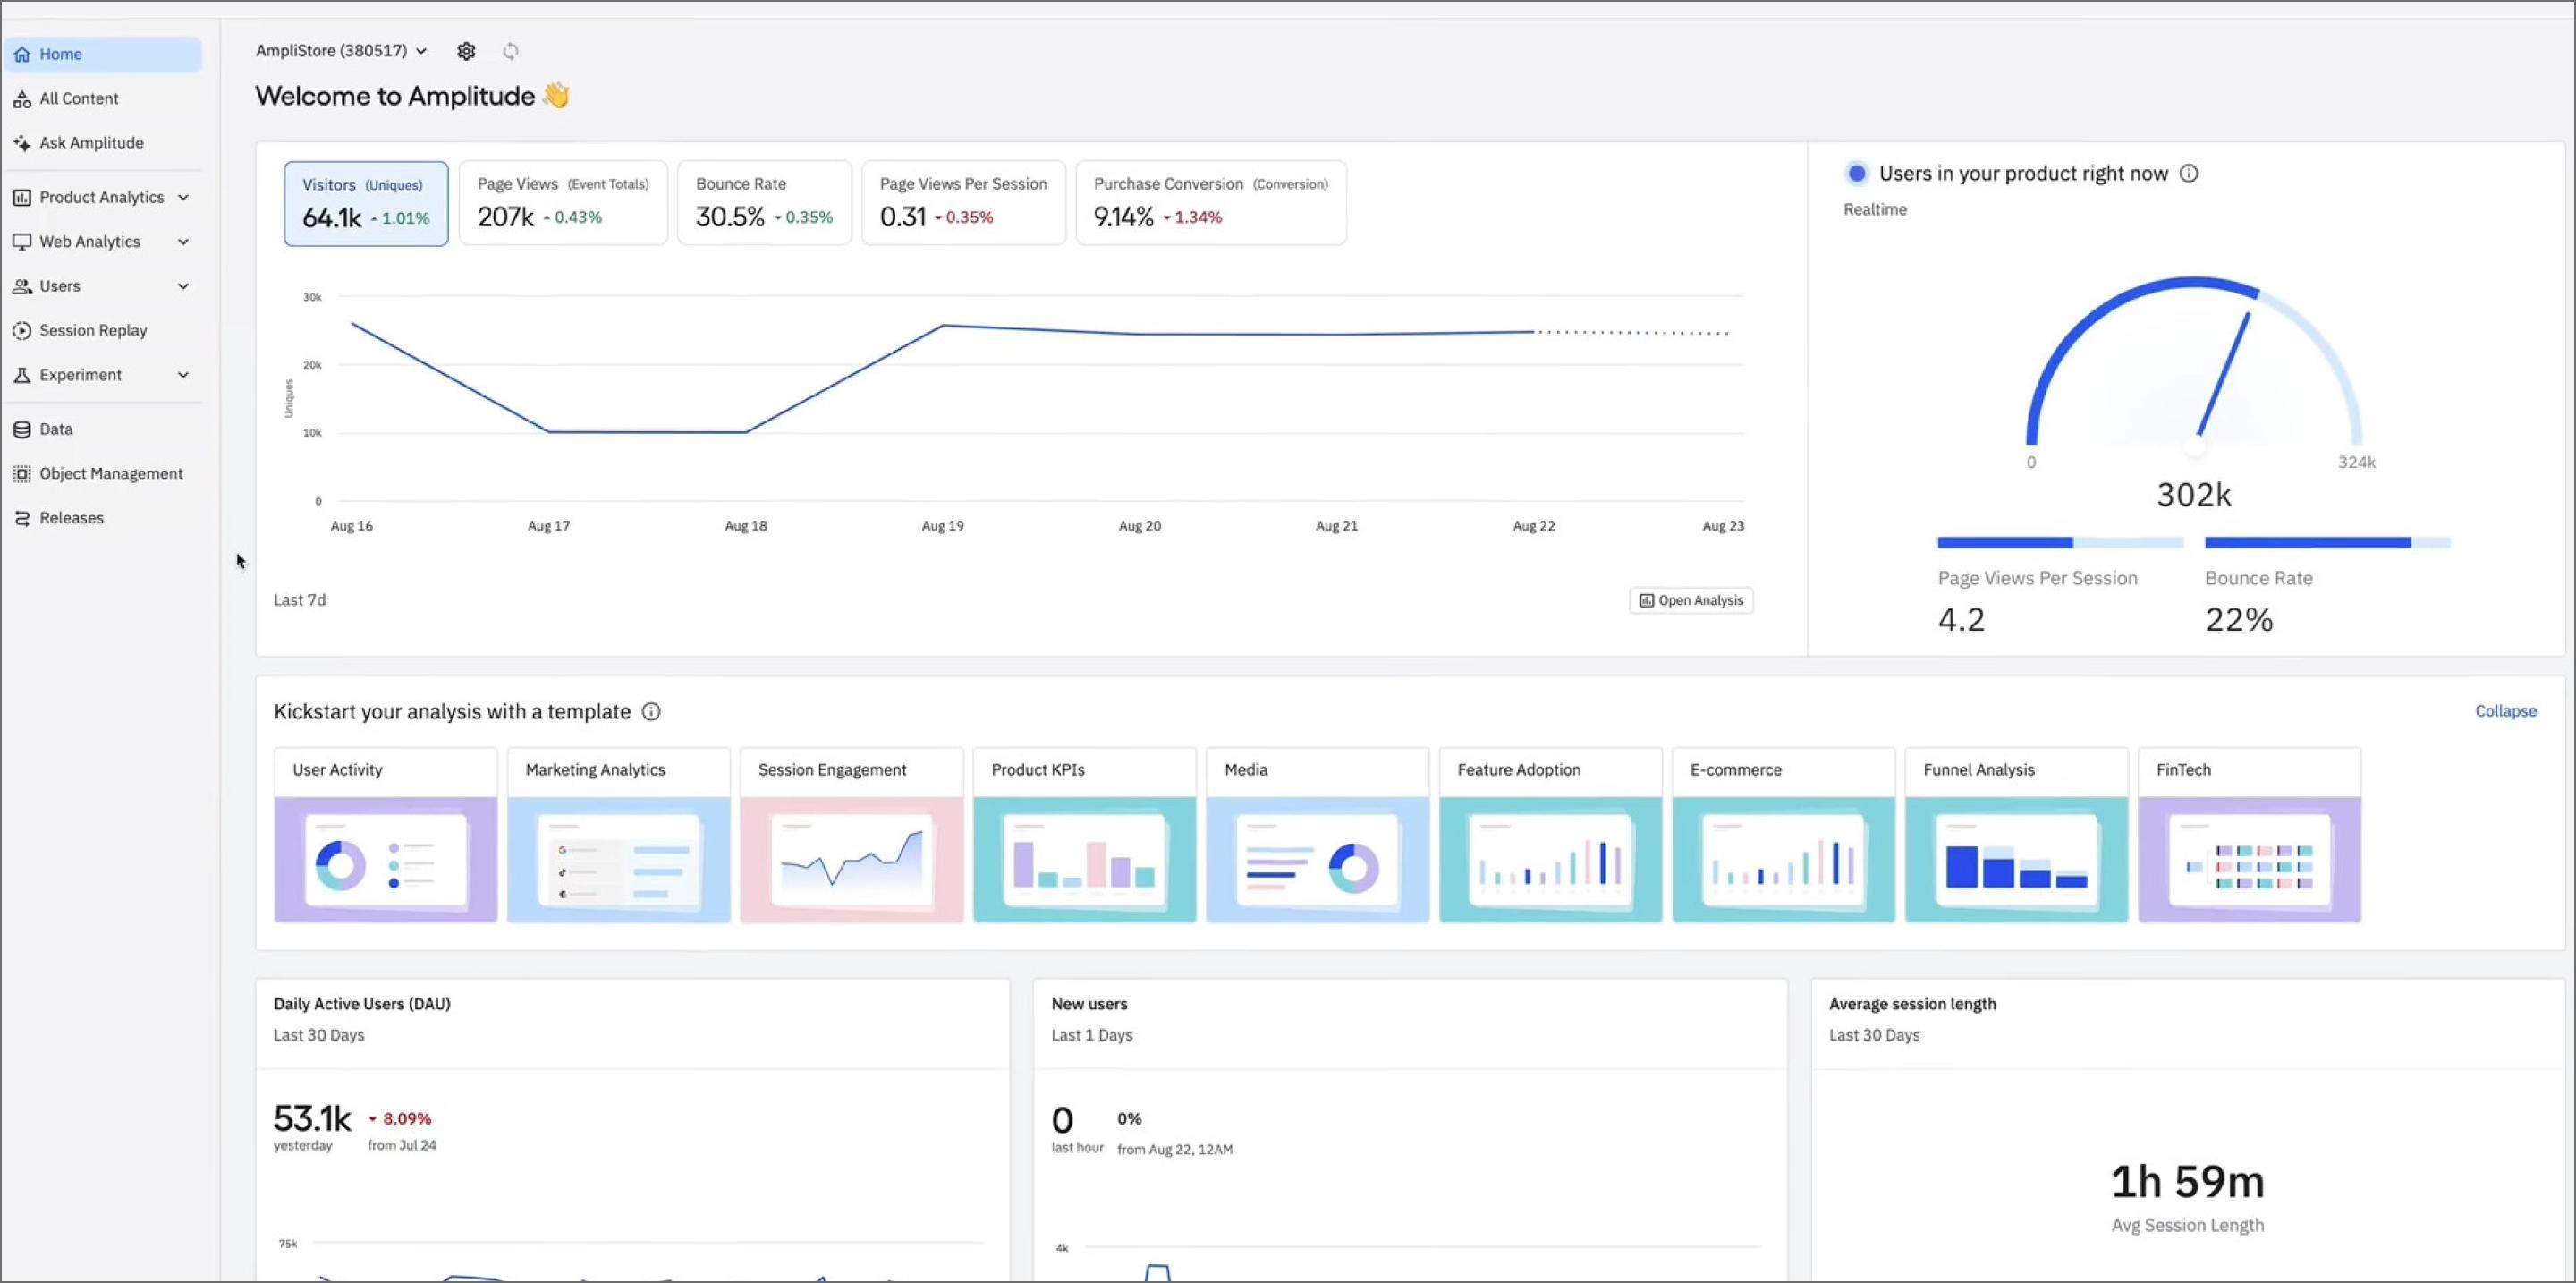Click info icon beside realtime users heading
2576x1283 pixels.
point(2189,173)
